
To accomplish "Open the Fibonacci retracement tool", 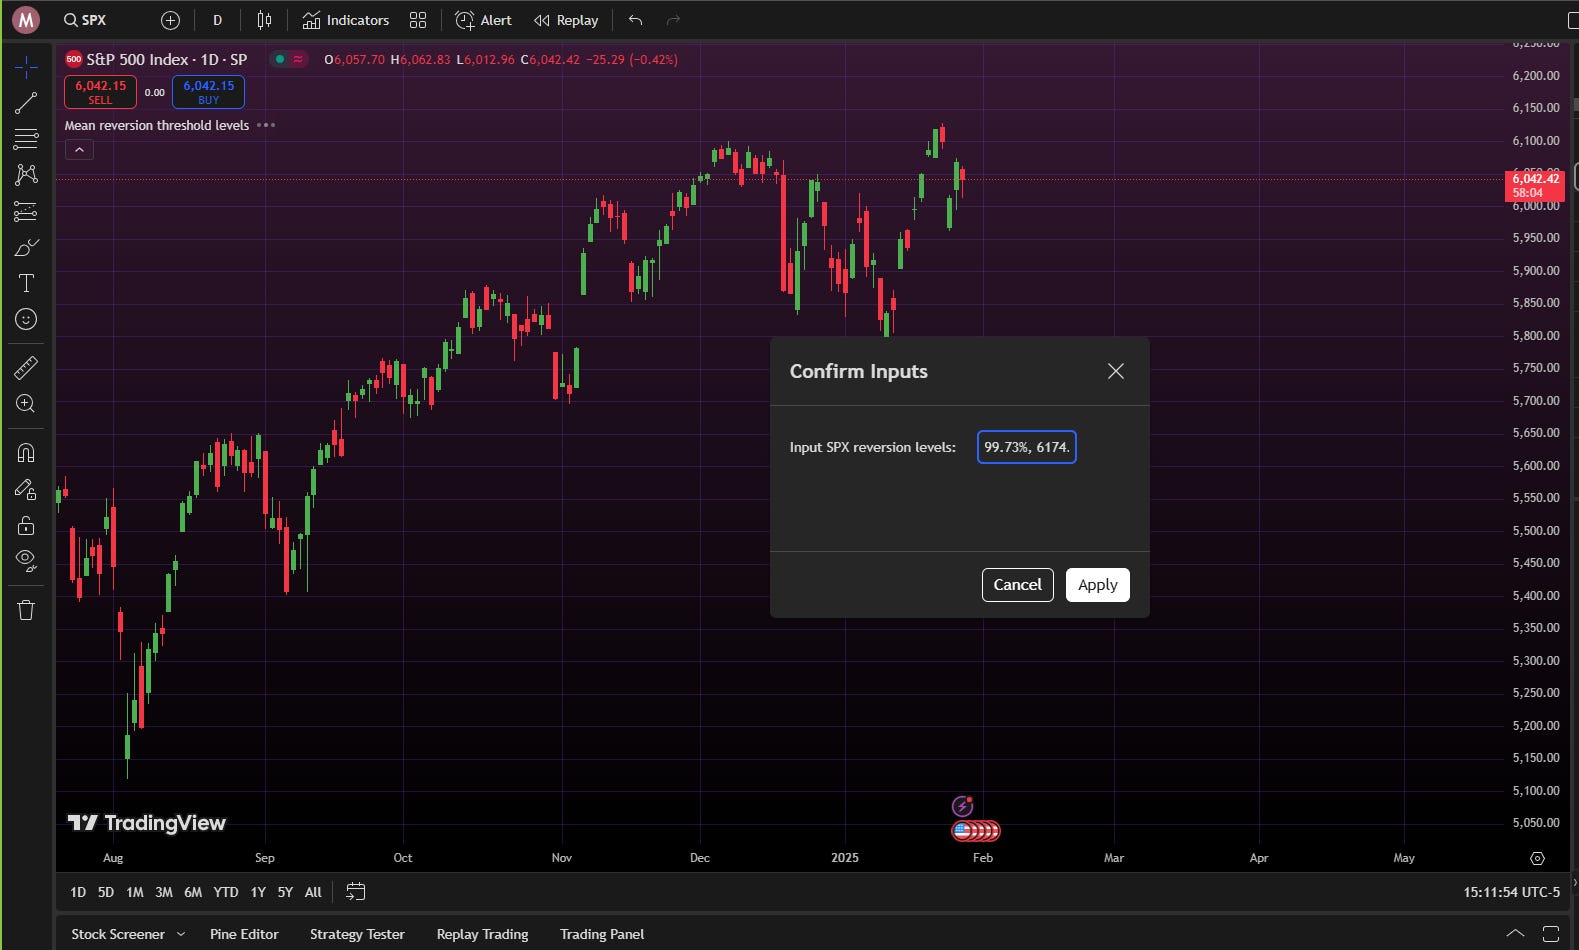I will point(26,138).
